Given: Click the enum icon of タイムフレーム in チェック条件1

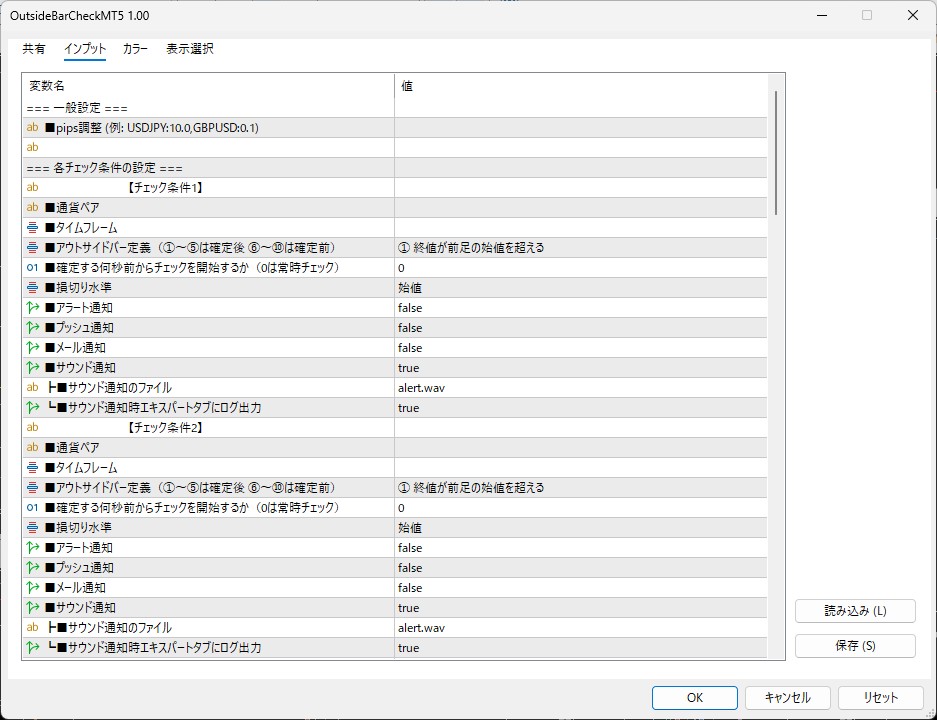Looking at the screenshot, I should (x=33, y=227).
